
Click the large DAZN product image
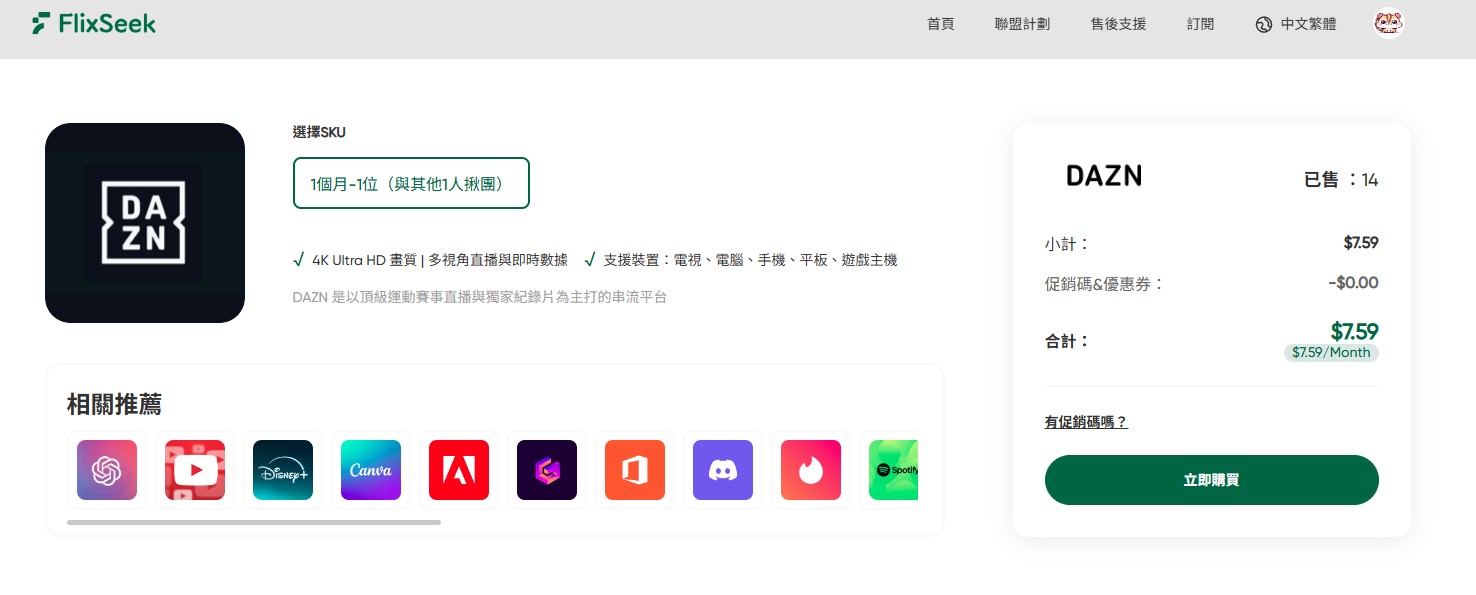pos(145,223)
